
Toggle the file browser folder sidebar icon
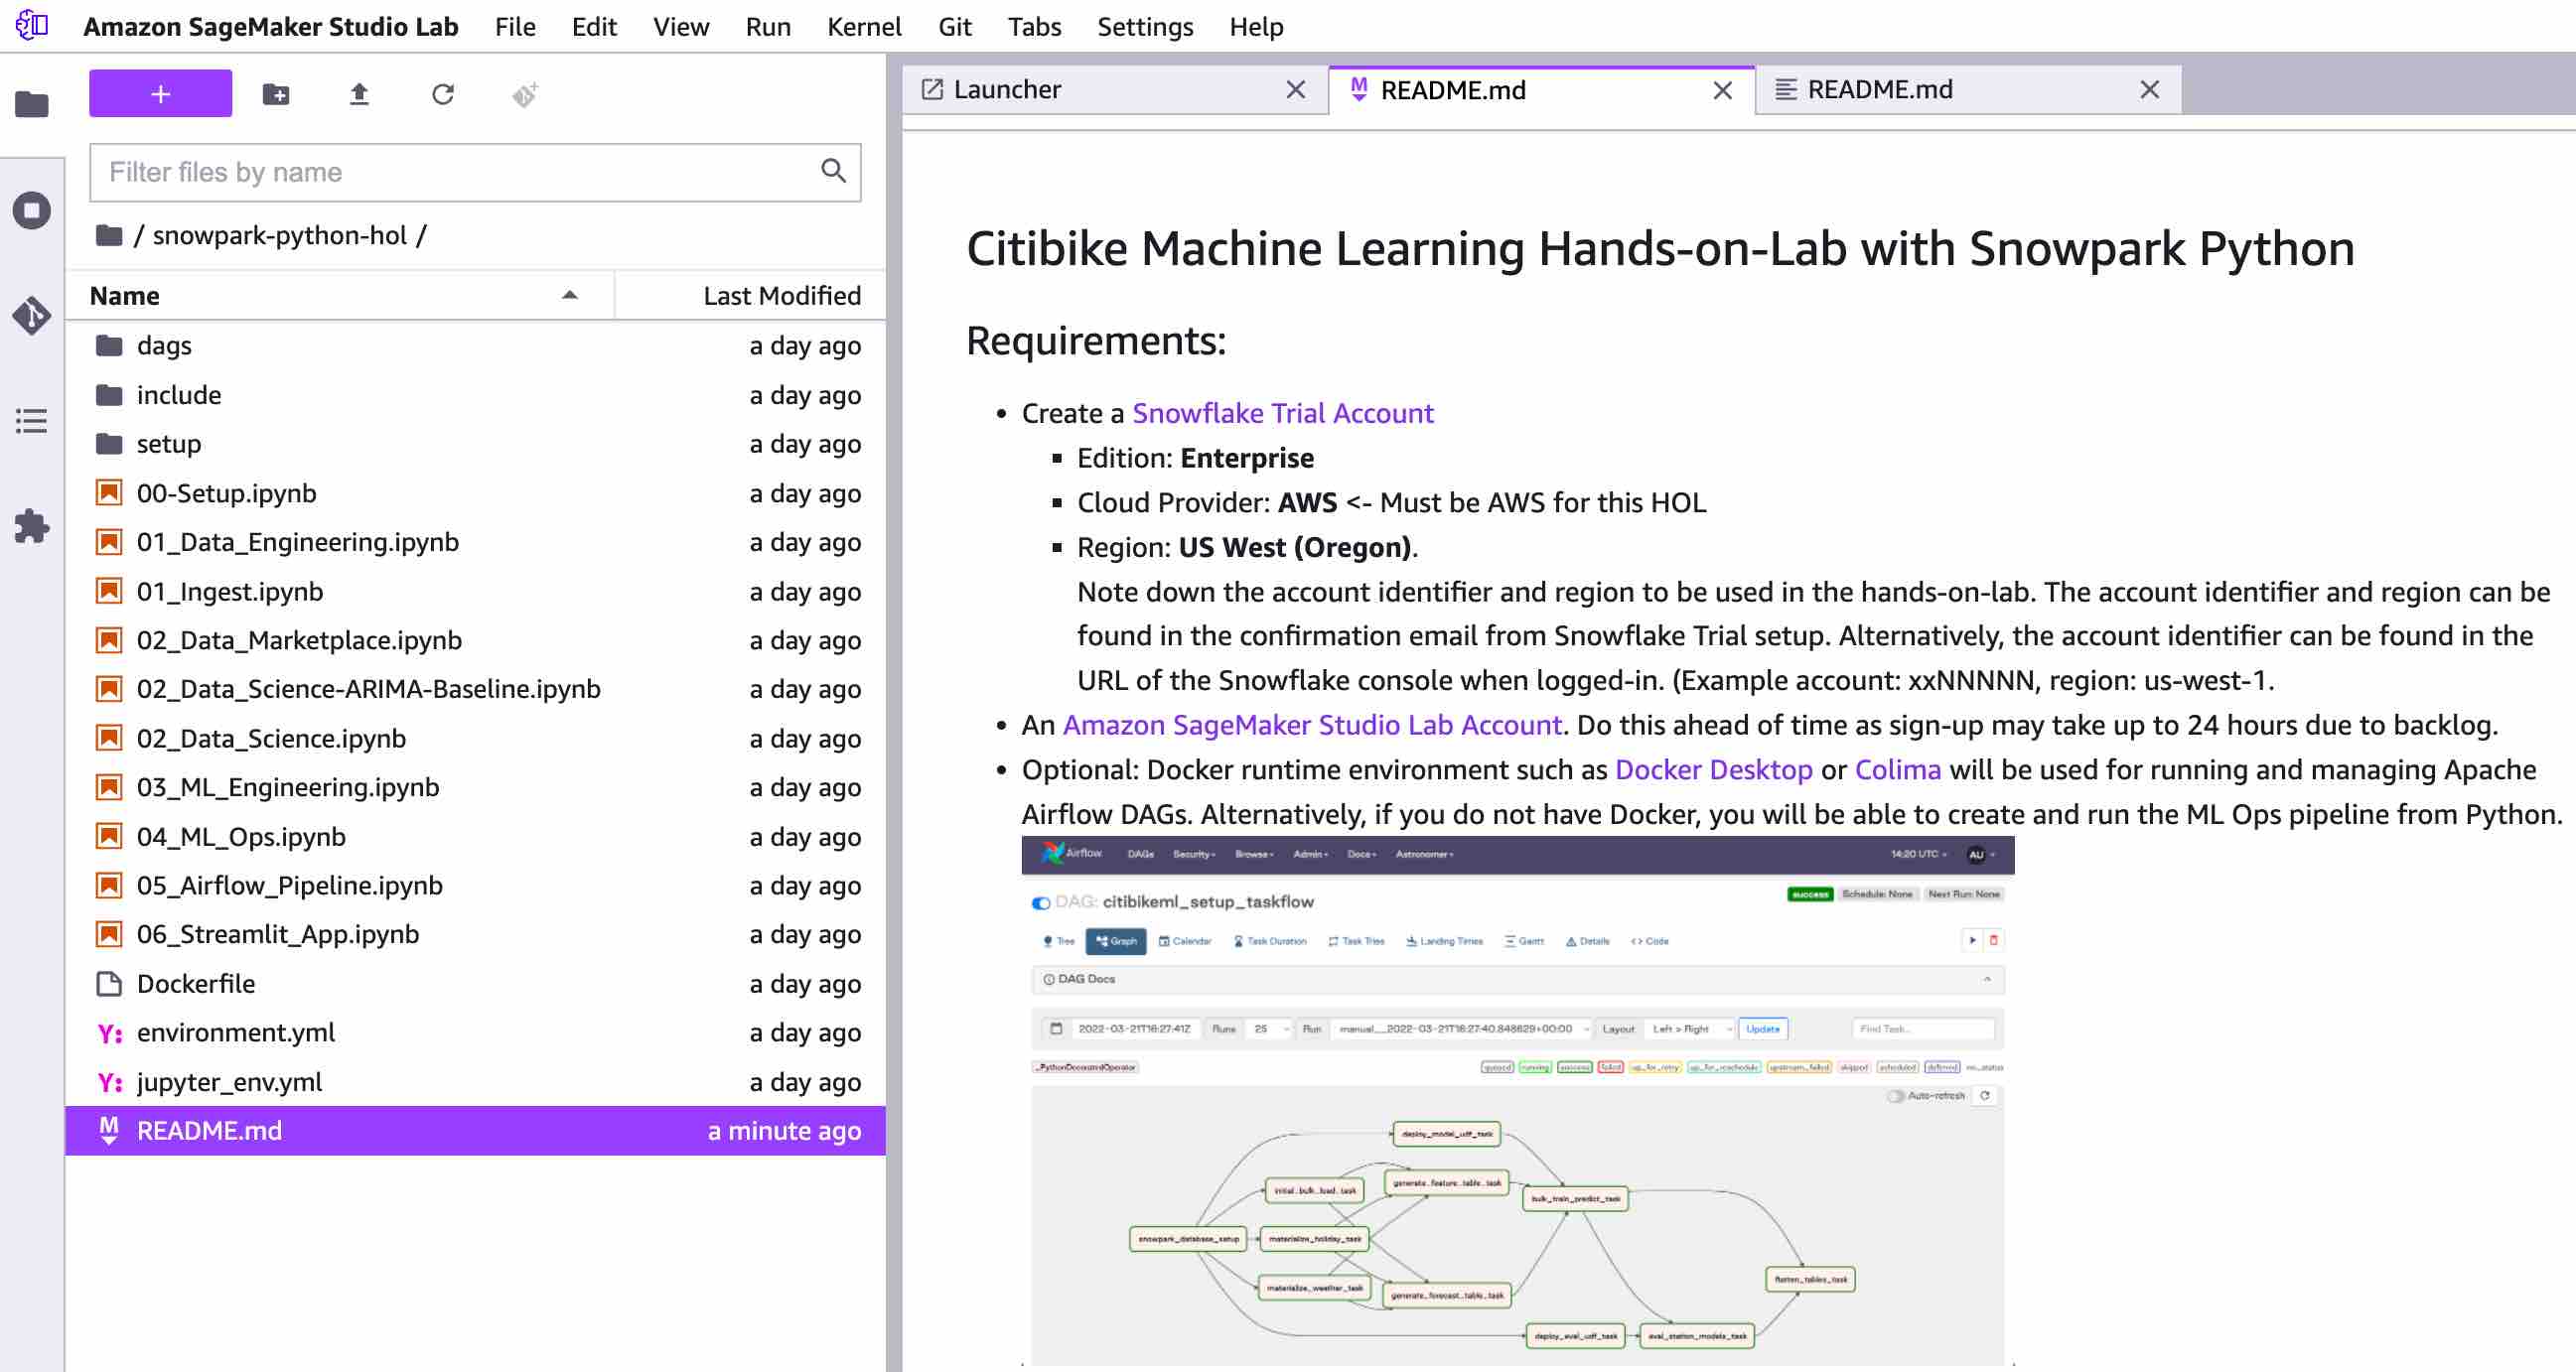pyautogui.click(x=32, y=104)
